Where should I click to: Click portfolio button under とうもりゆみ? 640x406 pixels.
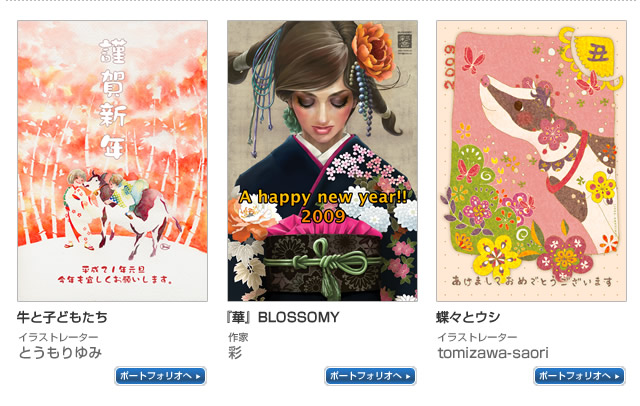click(x=160, y=376)
